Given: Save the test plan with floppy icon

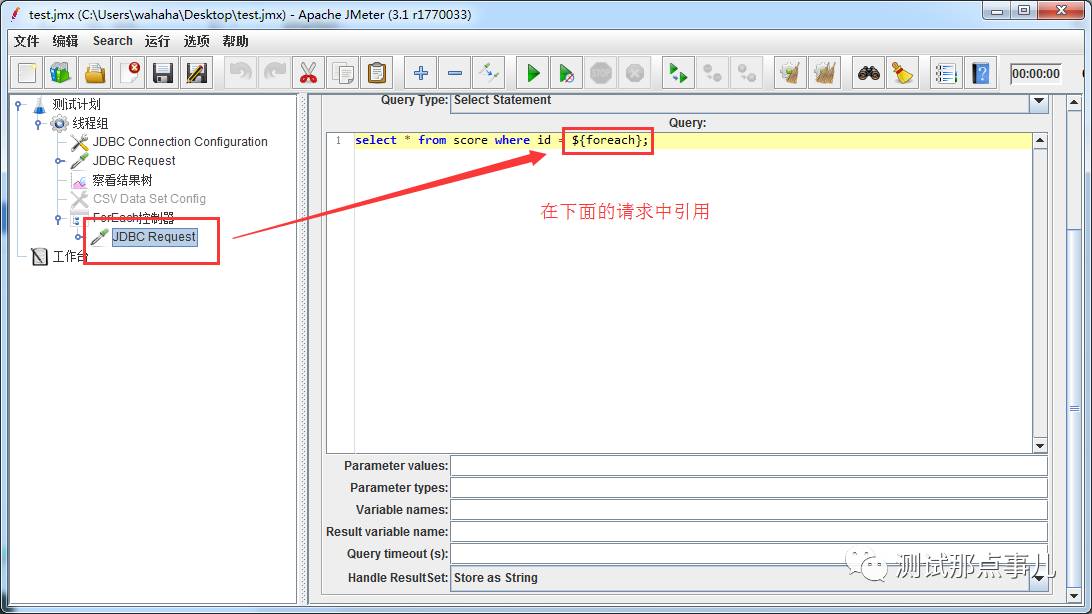Looking at the screenshot, I should coord(163,72).
